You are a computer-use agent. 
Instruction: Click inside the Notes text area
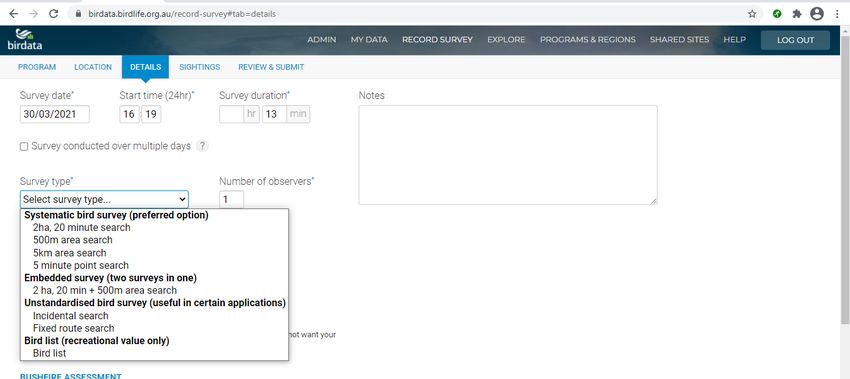click(508, 155)
